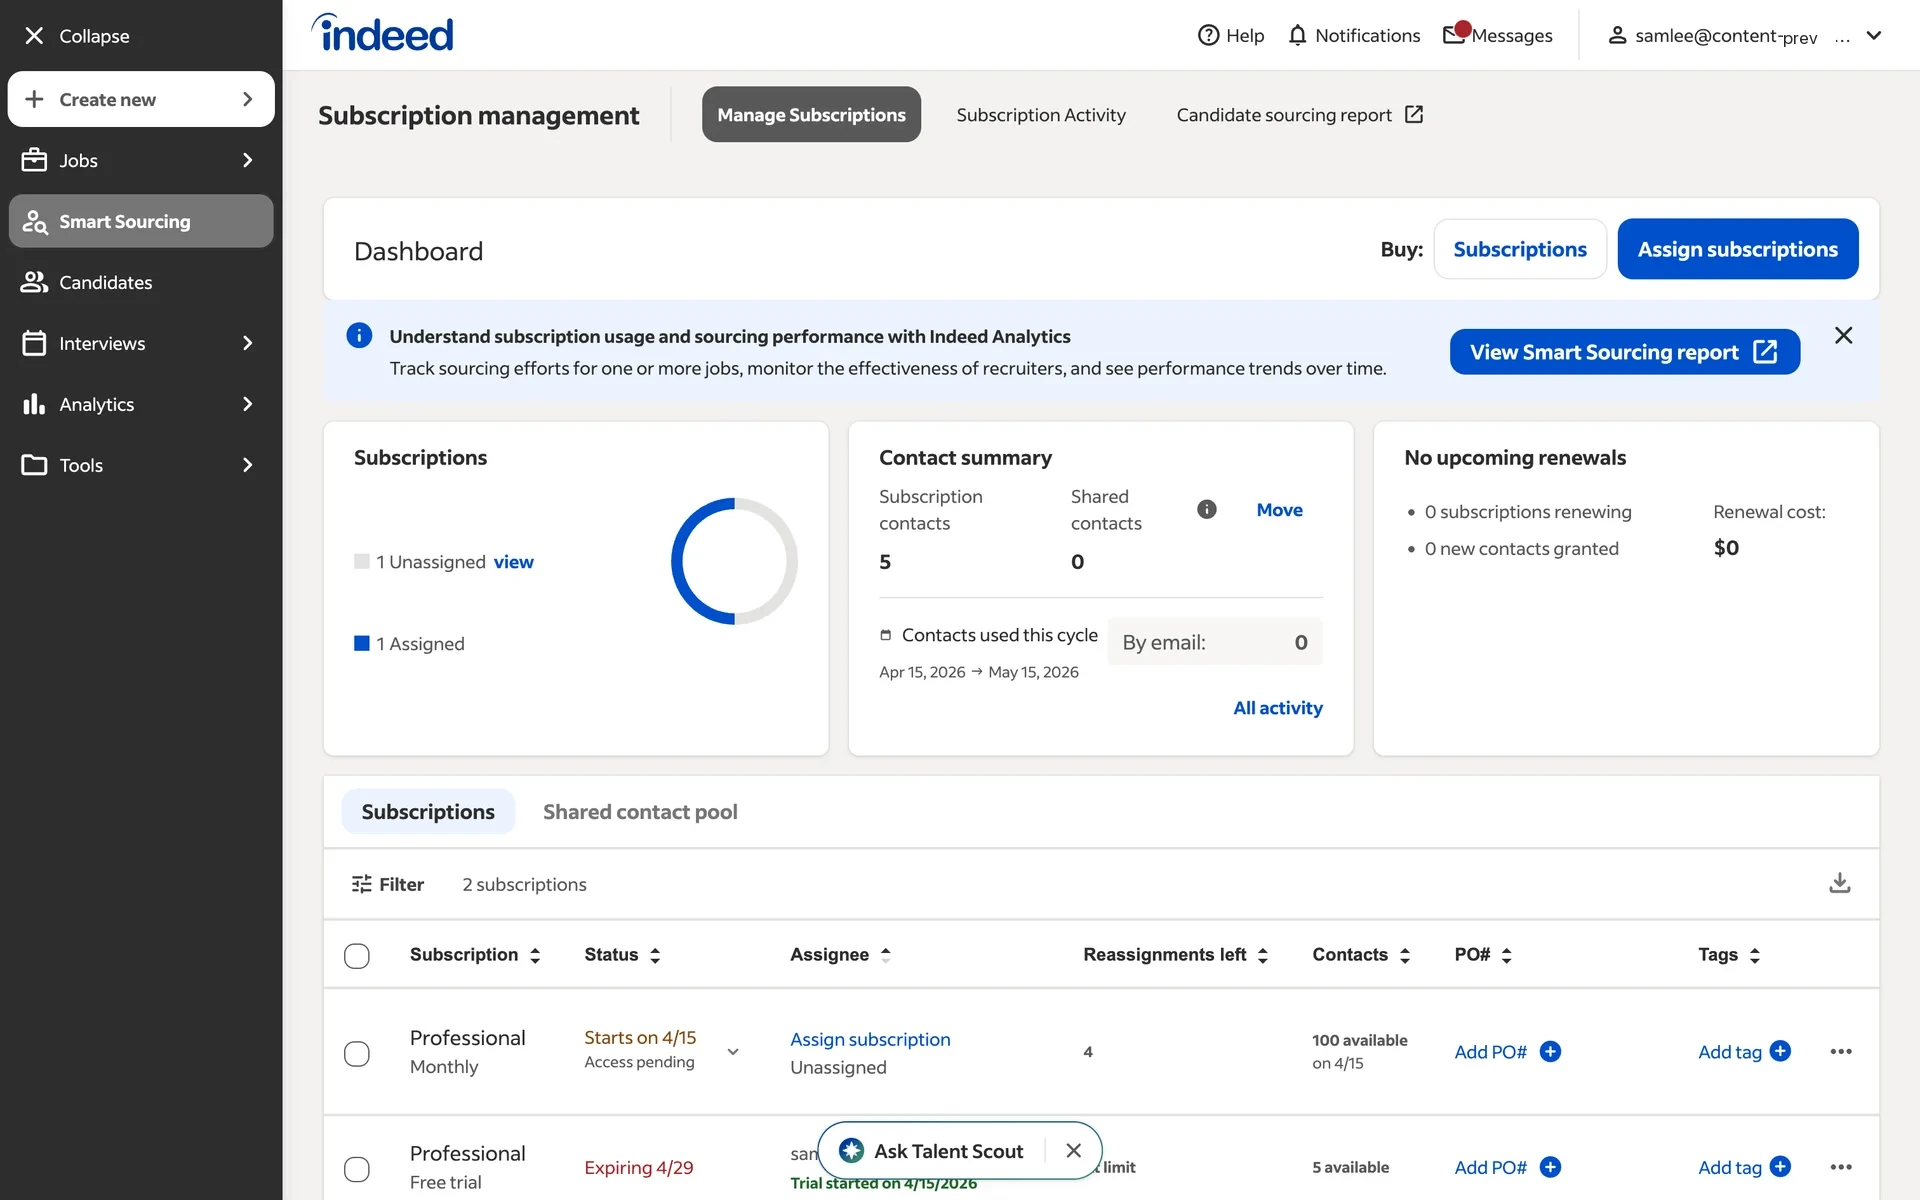Viewport: 1920px width, 1200px height.
Task: Click the Jobs briefcase icon
Action: pyautogui.click(x=34, y=160)
